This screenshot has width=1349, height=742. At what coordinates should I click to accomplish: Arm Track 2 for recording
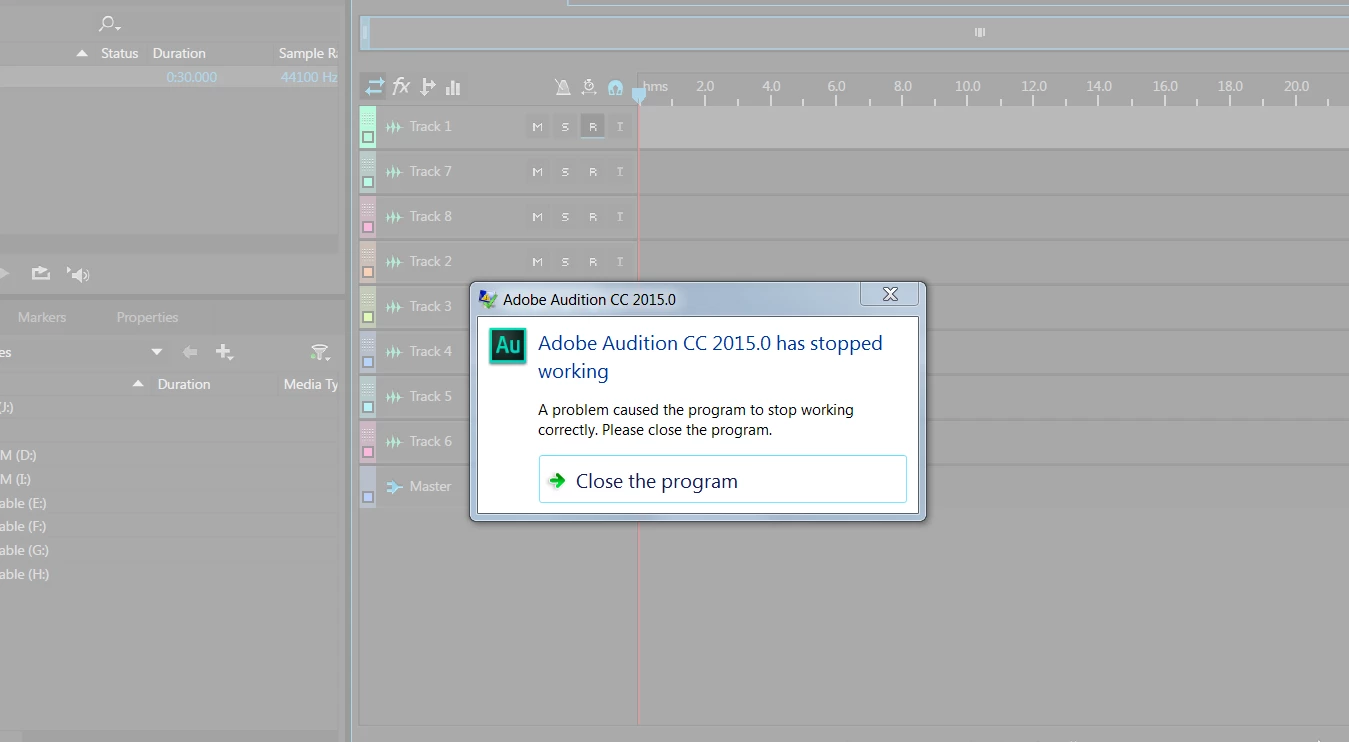[x=593, y=262]
